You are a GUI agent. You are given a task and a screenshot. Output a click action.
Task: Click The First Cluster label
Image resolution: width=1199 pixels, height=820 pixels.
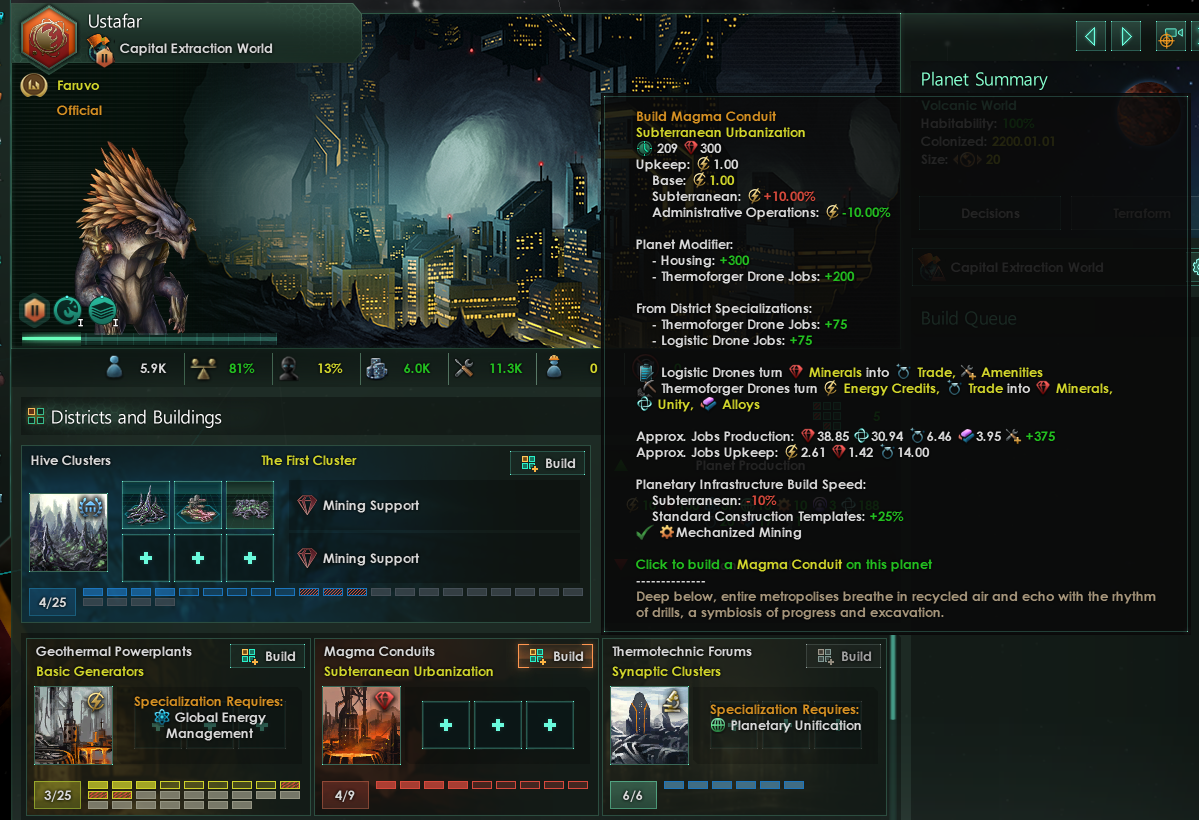coord(308,460)
